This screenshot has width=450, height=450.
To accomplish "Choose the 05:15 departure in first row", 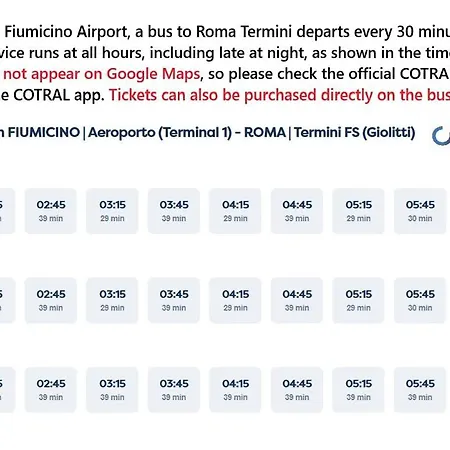I will click(358, 211).
